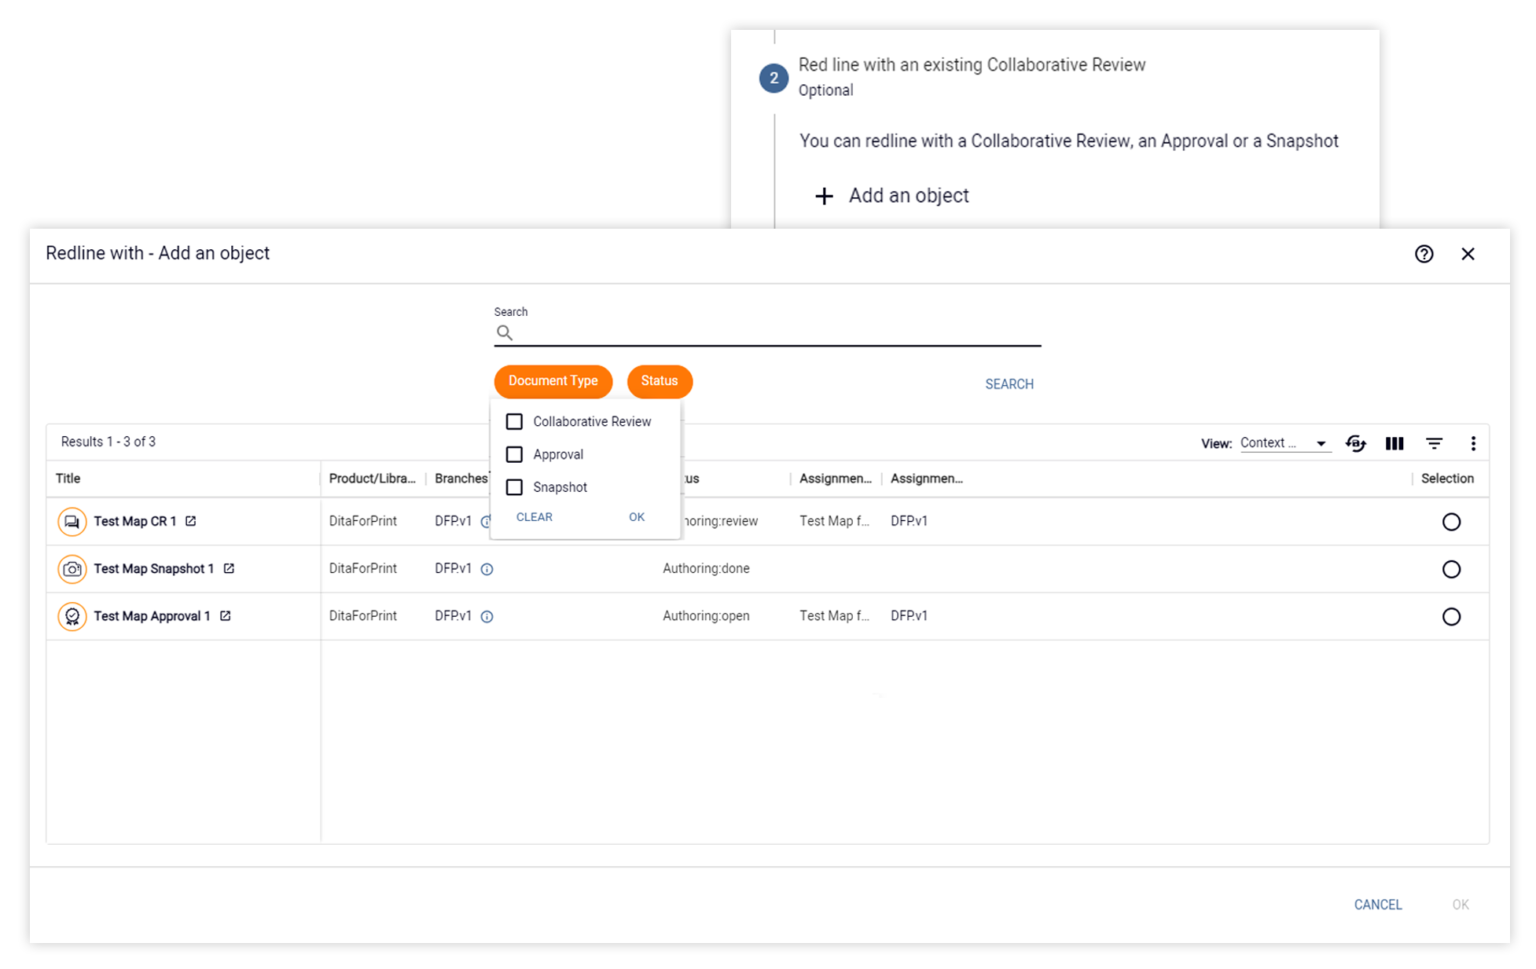
Task: Click CLEAR in the Document Type filter
Action: 534,517
